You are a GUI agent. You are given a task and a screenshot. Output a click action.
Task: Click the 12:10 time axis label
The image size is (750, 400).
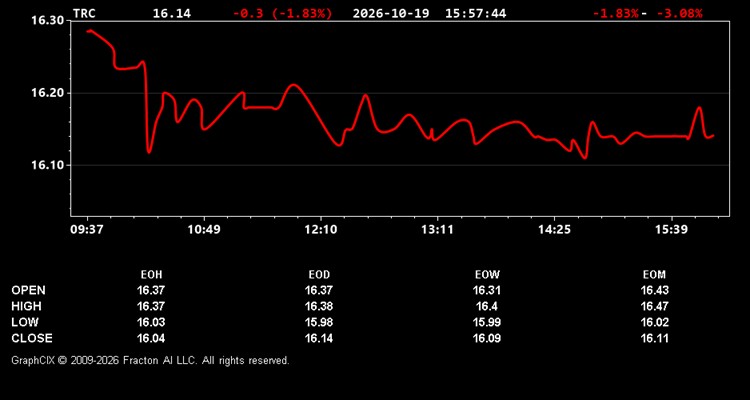point(321,230)
